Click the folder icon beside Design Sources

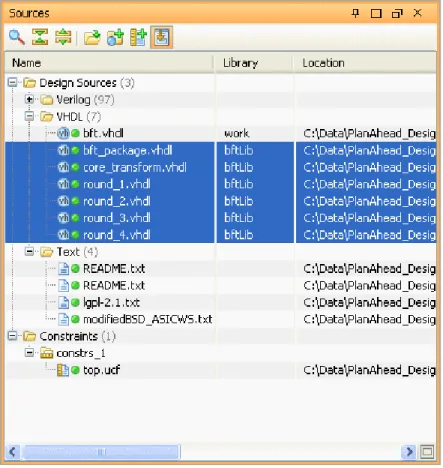(x=29, y=83)
